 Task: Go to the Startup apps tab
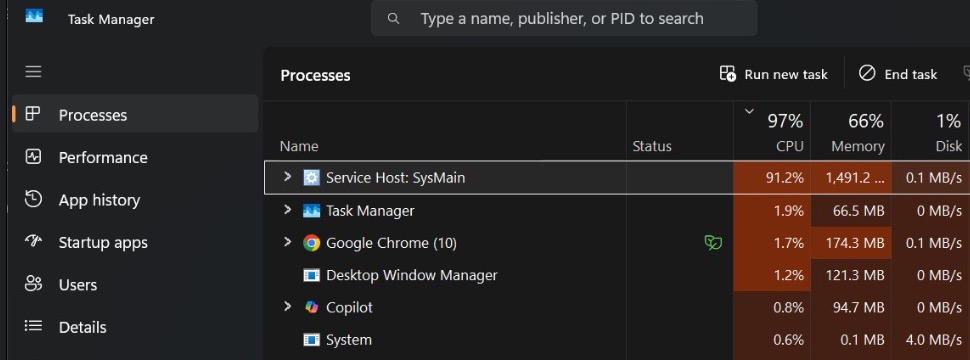pyautogui.click(x=135, y=241)
